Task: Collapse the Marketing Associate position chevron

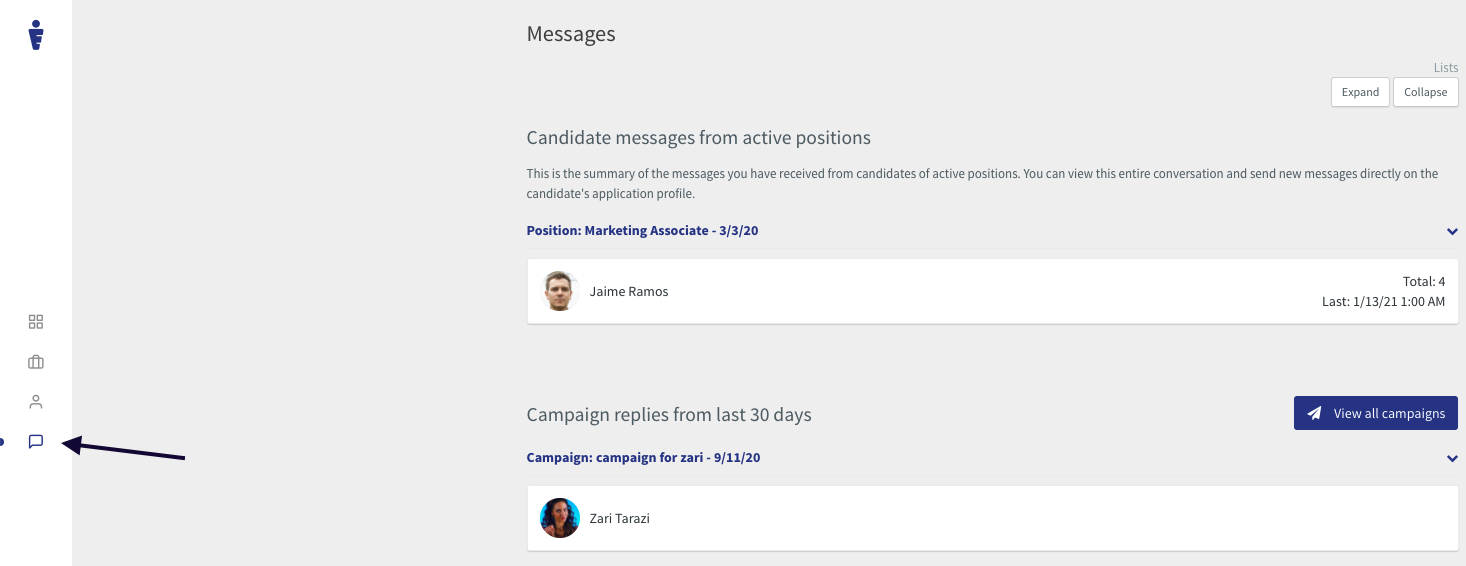Action: coord(1452,231)
